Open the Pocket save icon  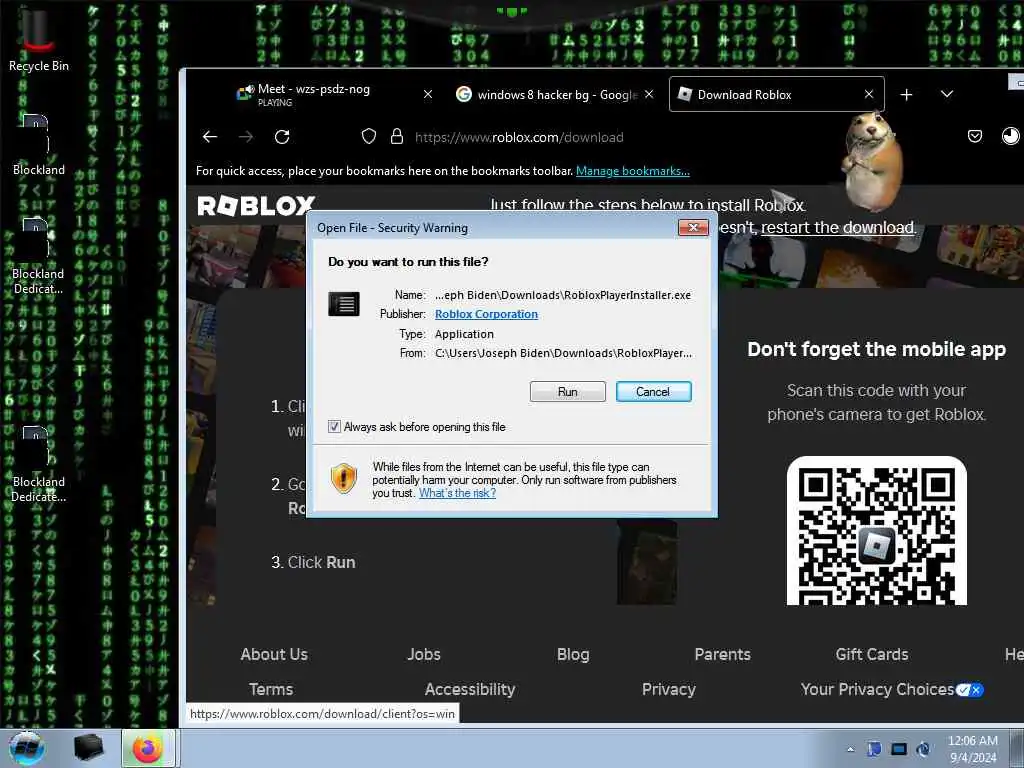tap(974, 136)
